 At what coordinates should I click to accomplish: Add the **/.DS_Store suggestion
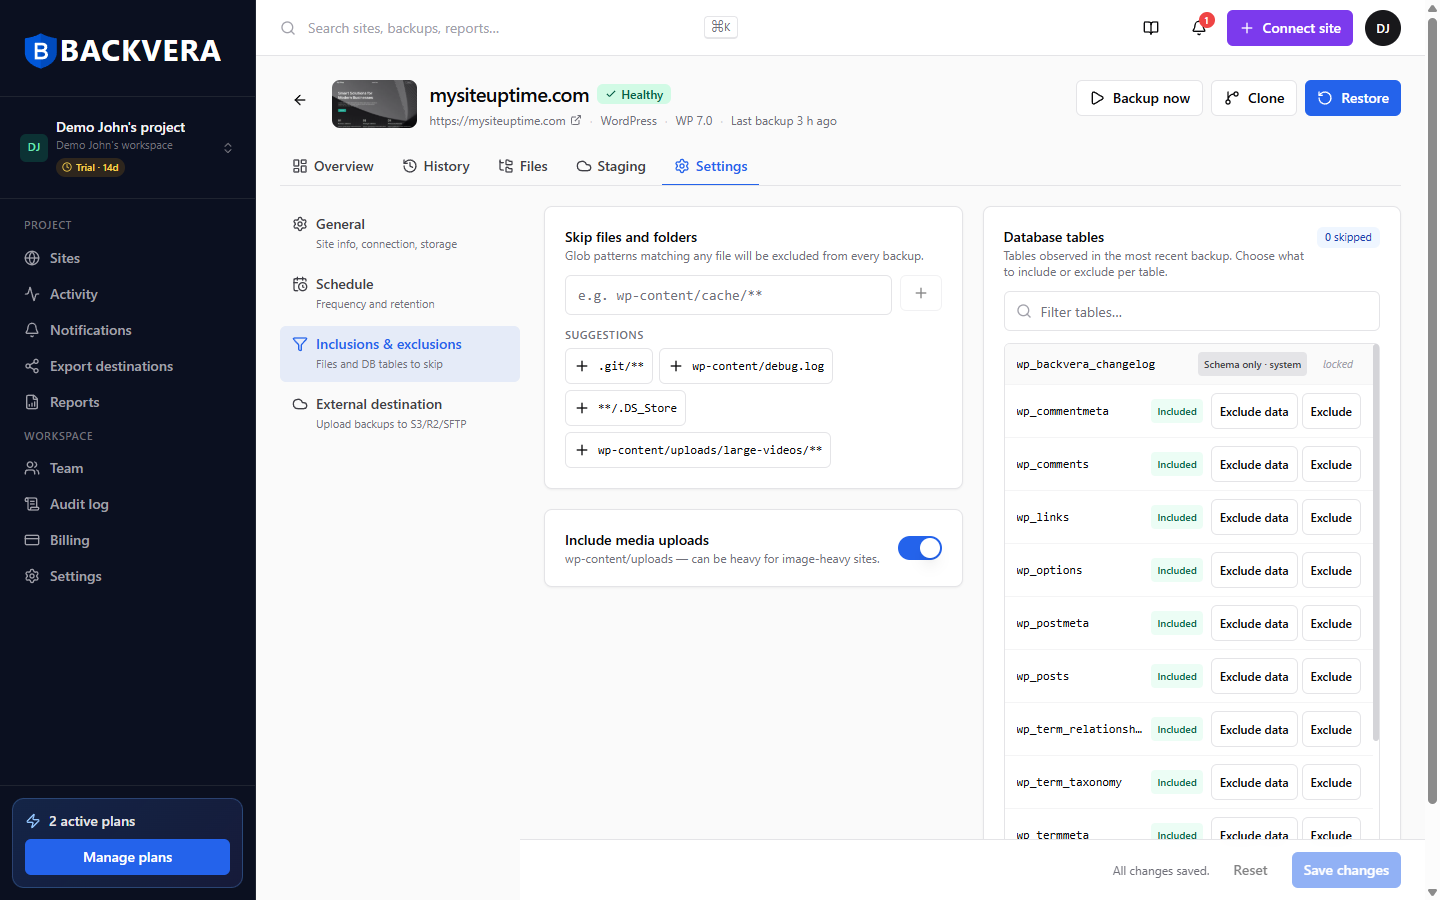click(625, 408)
